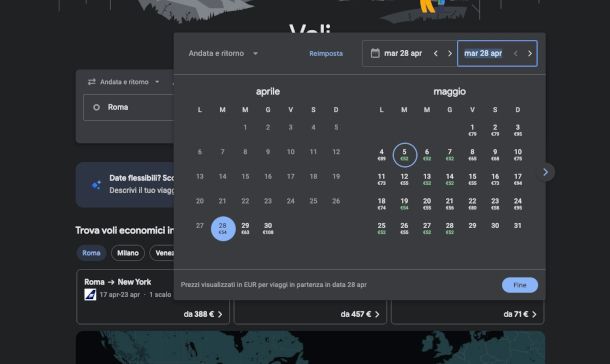Move departure date forward one day
This screenshot has width=610, height=364.
[x=450, y=53]
